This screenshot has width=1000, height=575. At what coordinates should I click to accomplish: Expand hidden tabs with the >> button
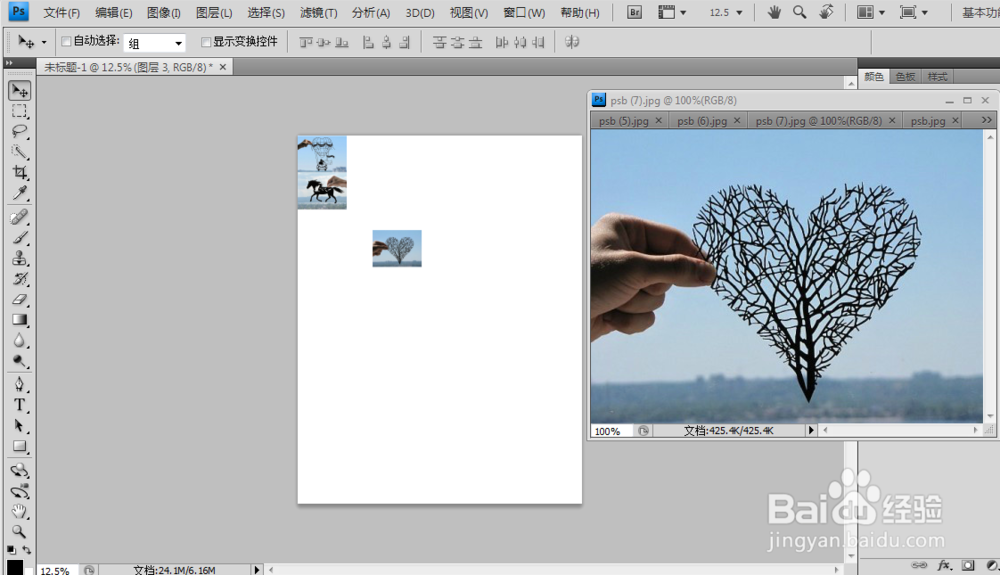(986, 120)
